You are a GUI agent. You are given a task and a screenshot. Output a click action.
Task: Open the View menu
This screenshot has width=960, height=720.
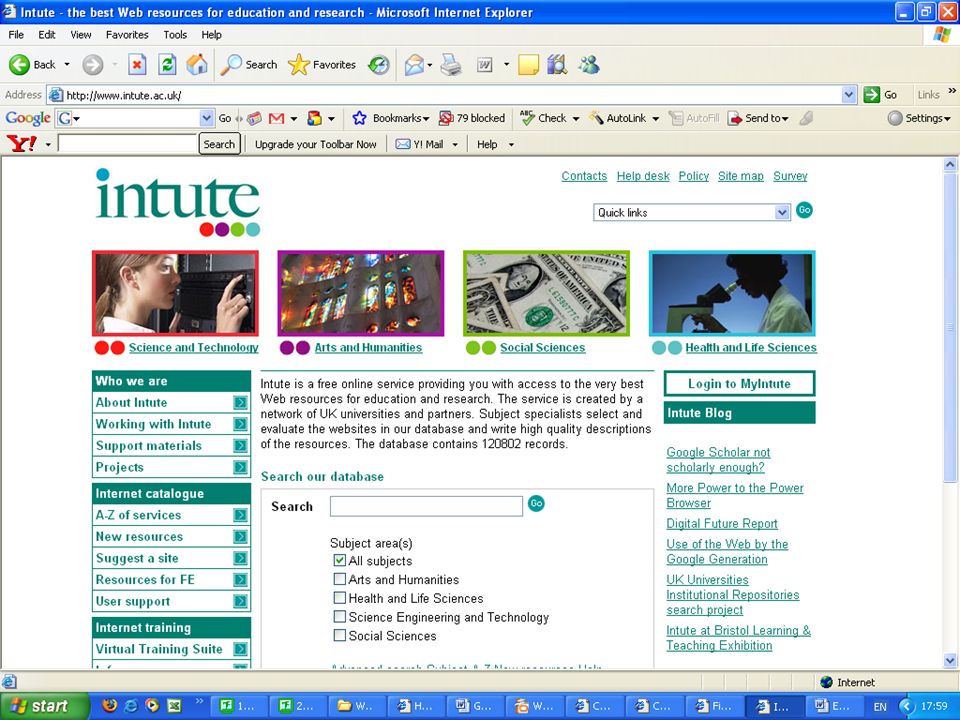tap(80, 35)
